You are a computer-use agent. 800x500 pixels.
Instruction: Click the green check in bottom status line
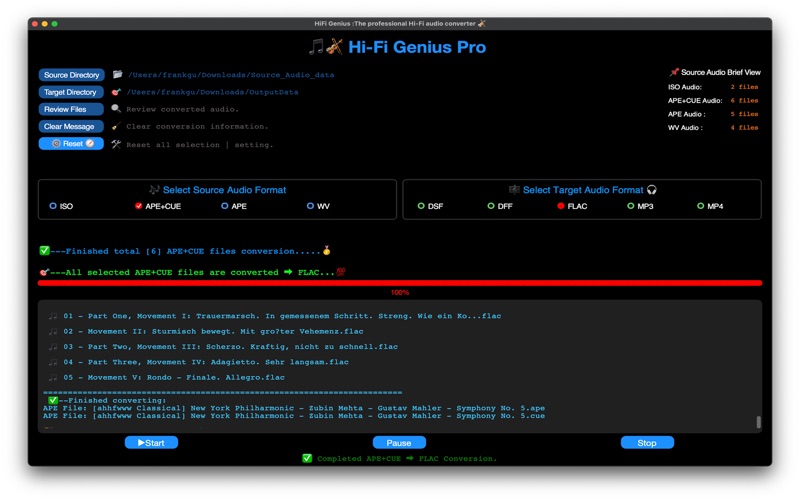tap(307, 458)
